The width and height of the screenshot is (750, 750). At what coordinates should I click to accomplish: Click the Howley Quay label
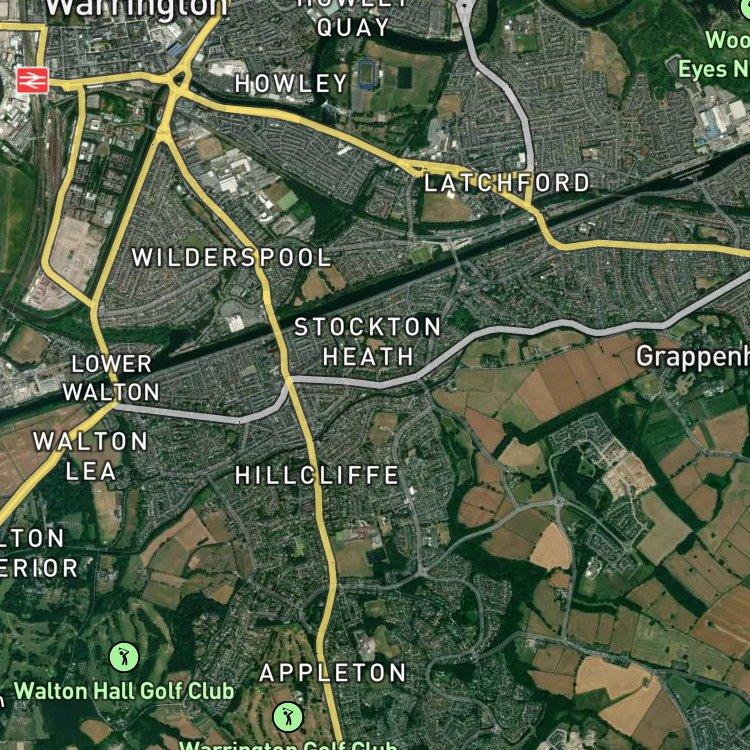click(353, 18)
